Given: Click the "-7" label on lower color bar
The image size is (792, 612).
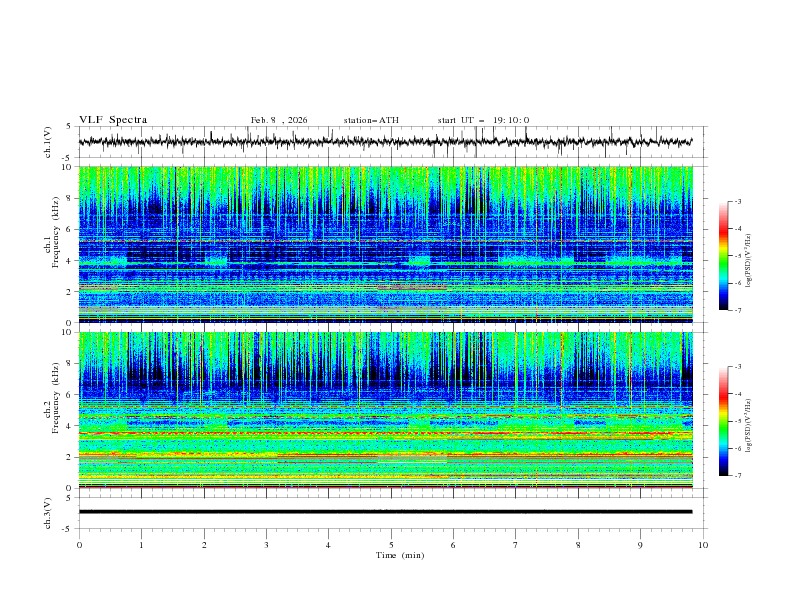Looking at the screenshot, I should 738,476.
